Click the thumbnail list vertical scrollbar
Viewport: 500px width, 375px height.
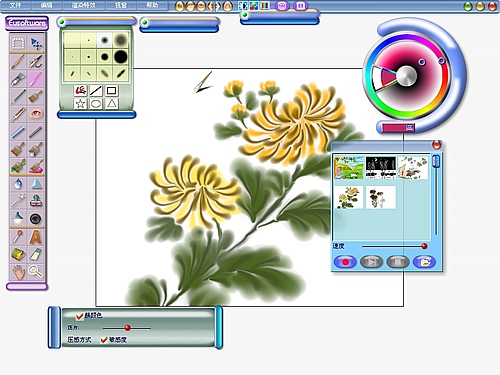point(436,195)
